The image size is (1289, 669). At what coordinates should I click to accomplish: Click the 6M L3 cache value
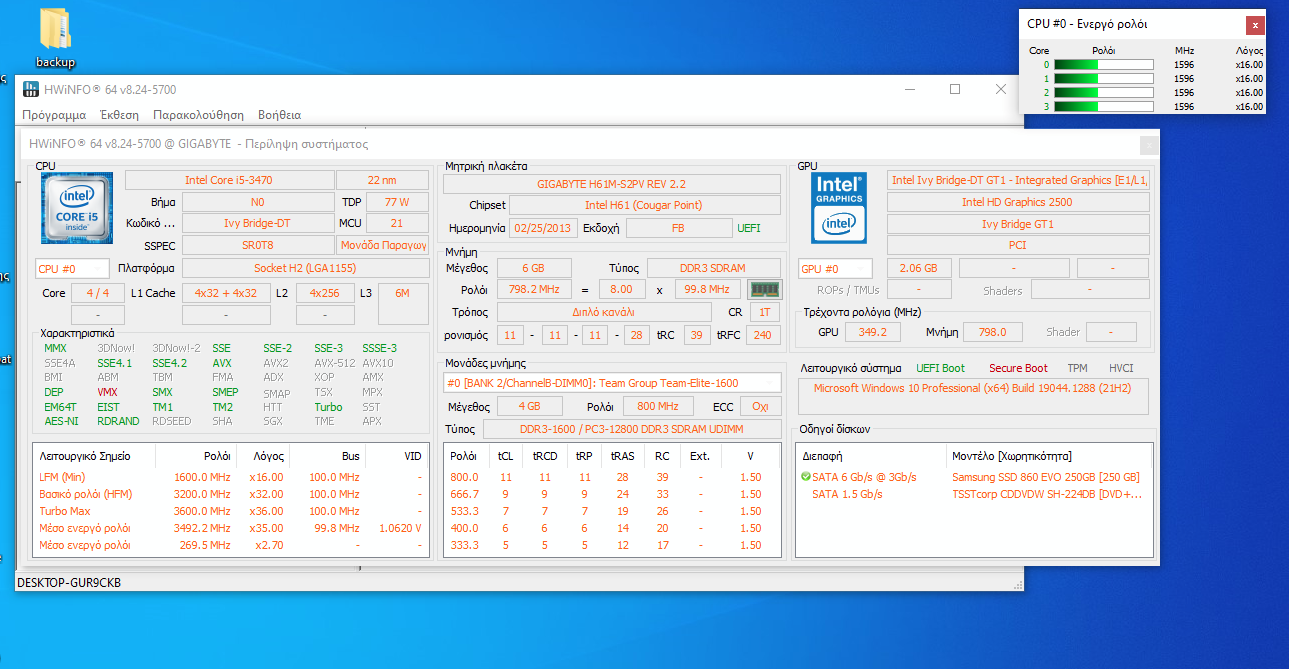[x=402, y=293]
